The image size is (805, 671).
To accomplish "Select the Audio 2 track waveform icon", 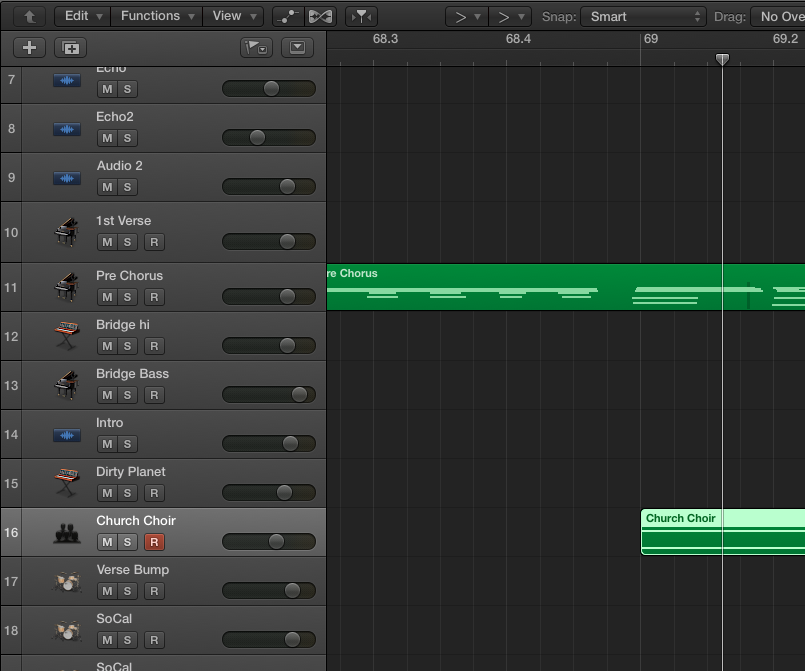I will click(x=67, y=179).
